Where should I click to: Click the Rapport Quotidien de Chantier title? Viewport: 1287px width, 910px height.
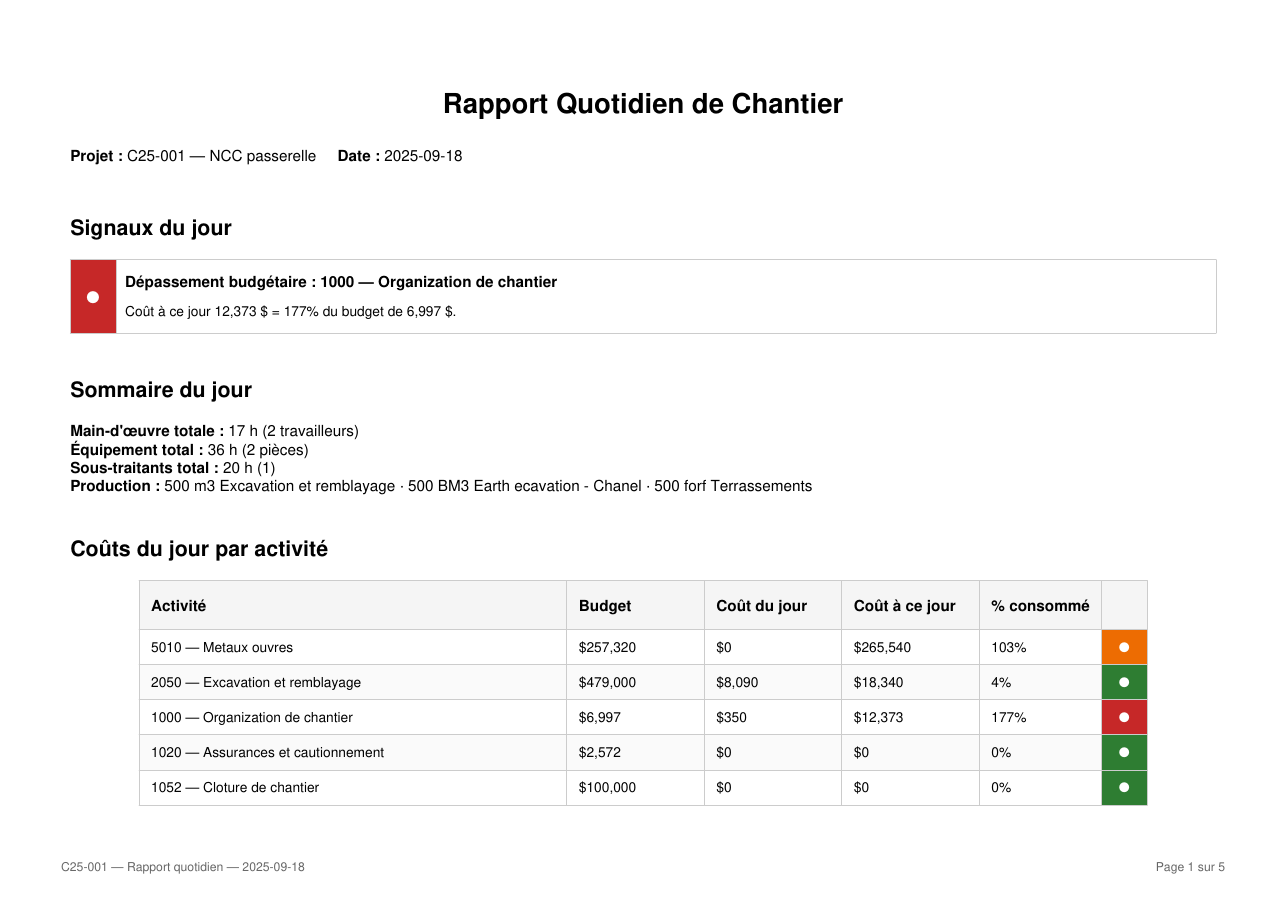643,104
